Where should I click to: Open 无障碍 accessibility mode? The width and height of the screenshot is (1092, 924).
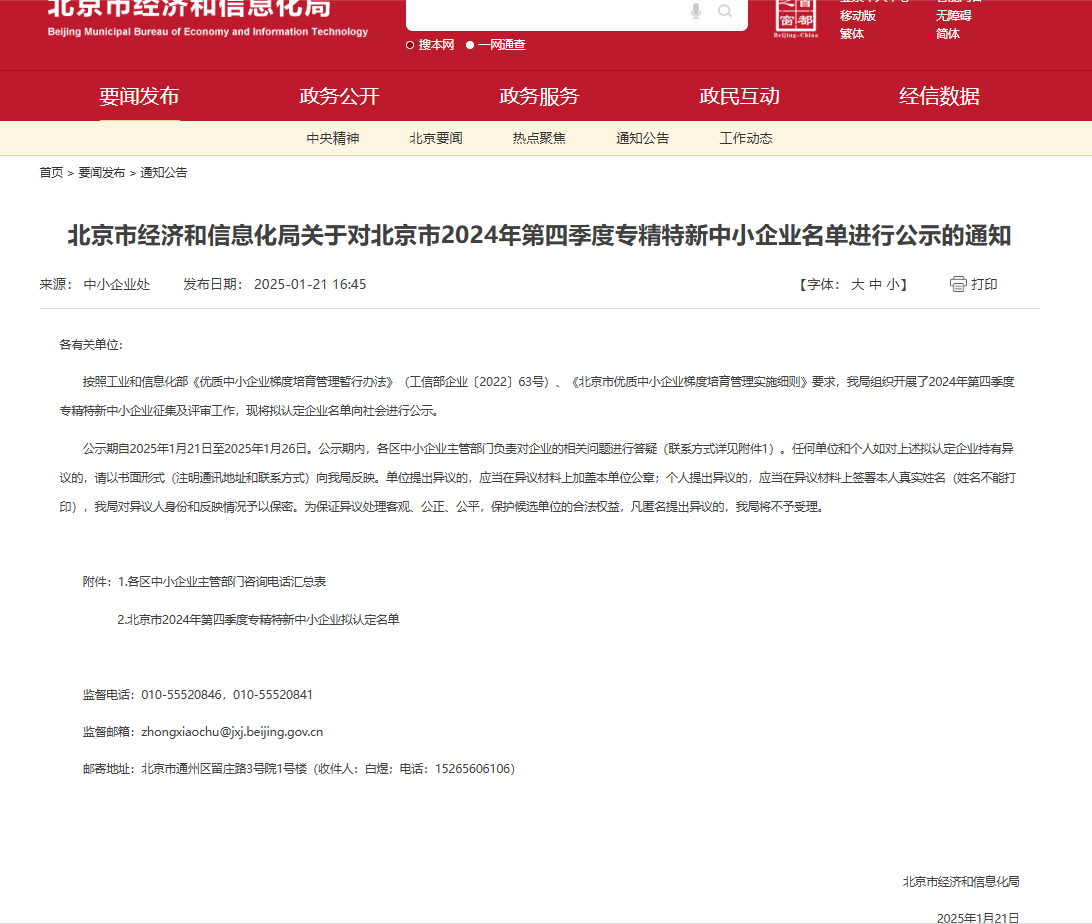point(953,16)
